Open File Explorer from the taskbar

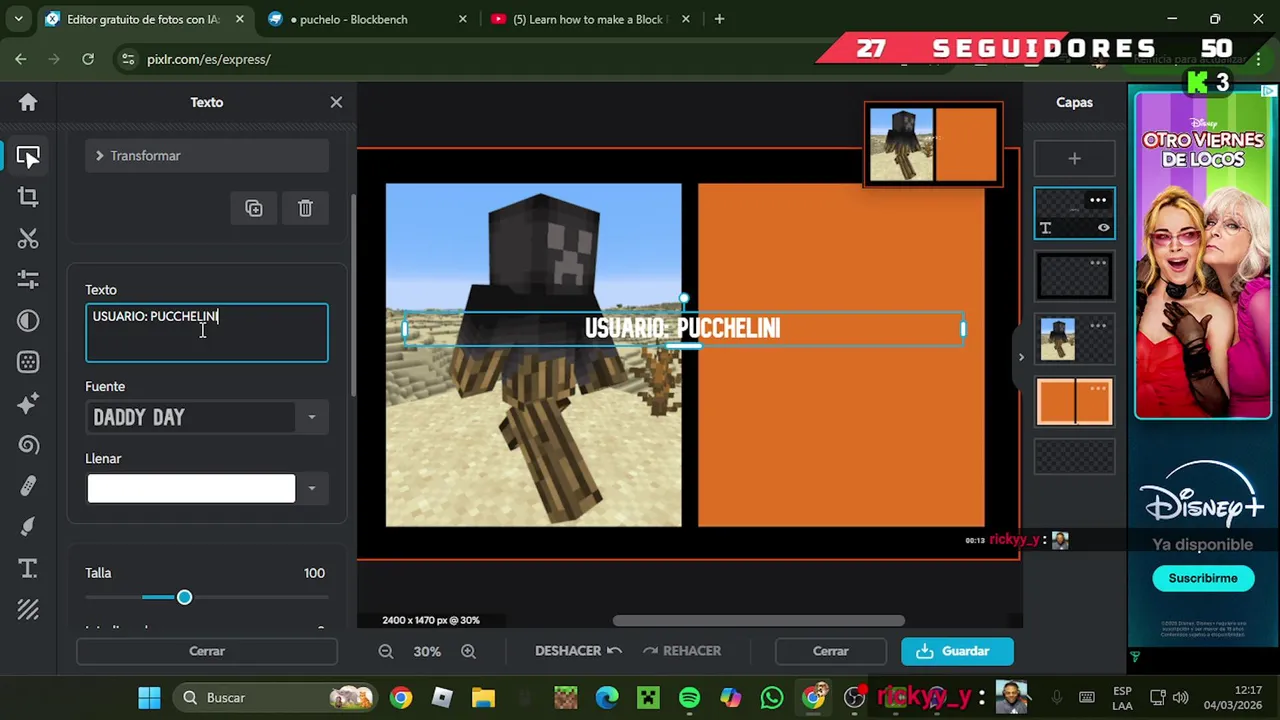(483, 697)
